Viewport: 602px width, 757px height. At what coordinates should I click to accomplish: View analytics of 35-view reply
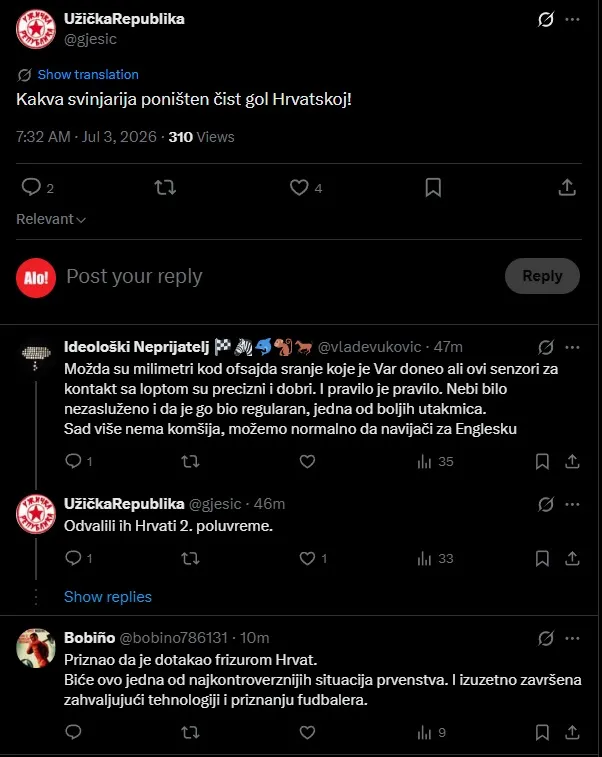pos(435,462)
